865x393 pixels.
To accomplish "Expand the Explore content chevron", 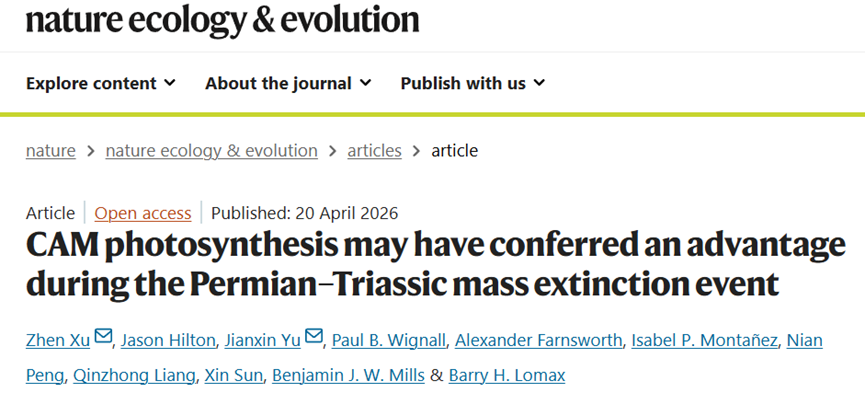I will 170,83.
